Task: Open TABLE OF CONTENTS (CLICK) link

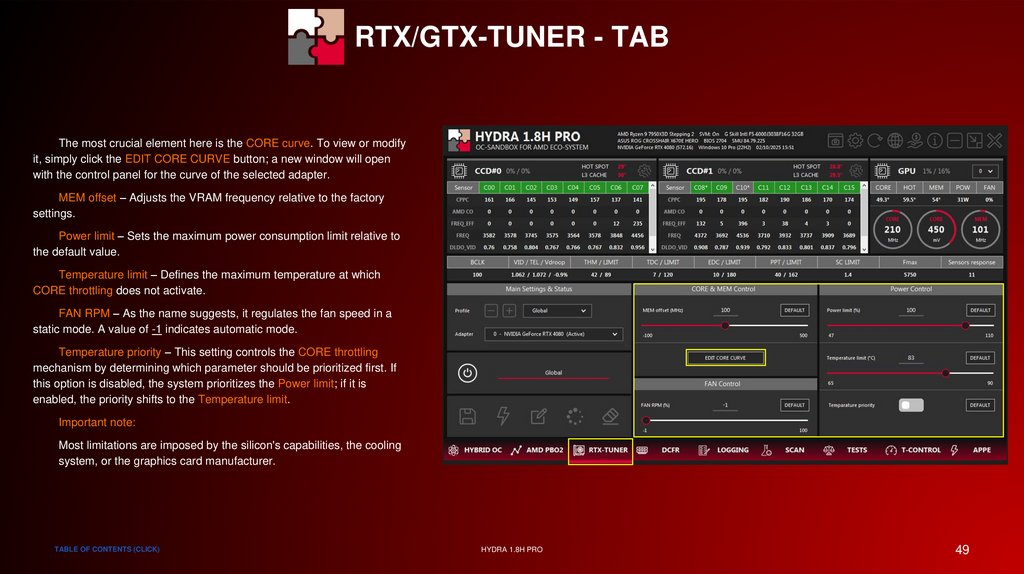Action: coord(107,549)
